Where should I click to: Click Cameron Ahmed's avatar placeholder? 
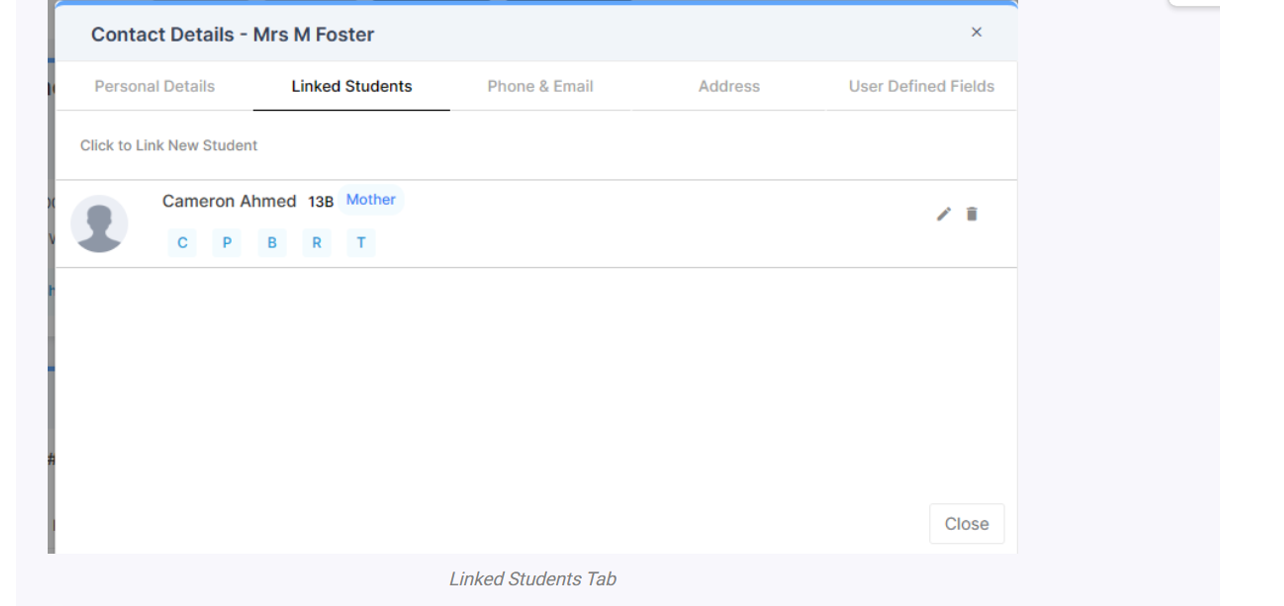99,224
